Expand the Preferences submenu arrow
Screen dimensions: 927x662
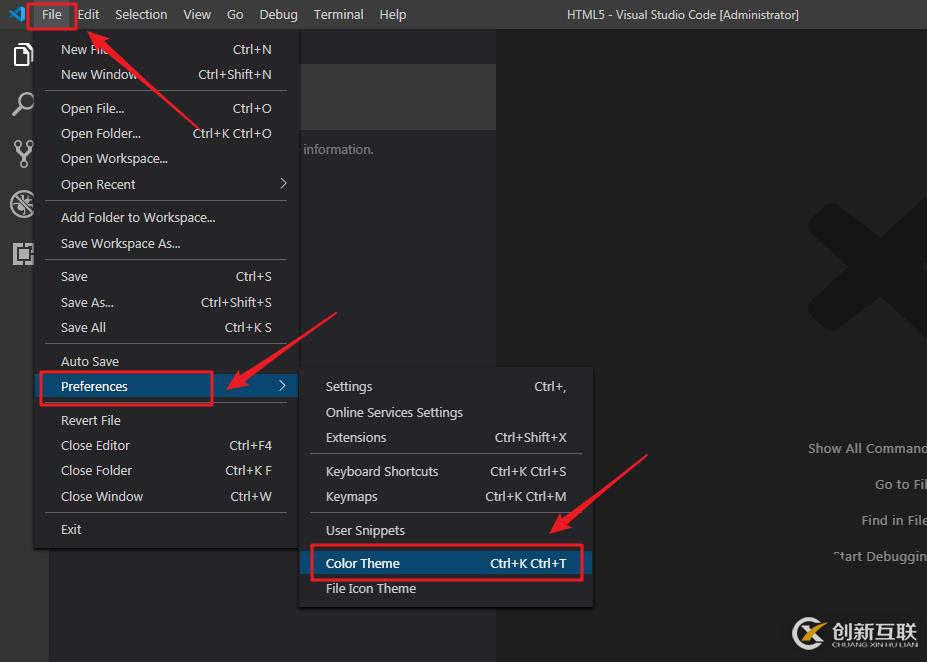pyautogui.click(x=282, y=385)
